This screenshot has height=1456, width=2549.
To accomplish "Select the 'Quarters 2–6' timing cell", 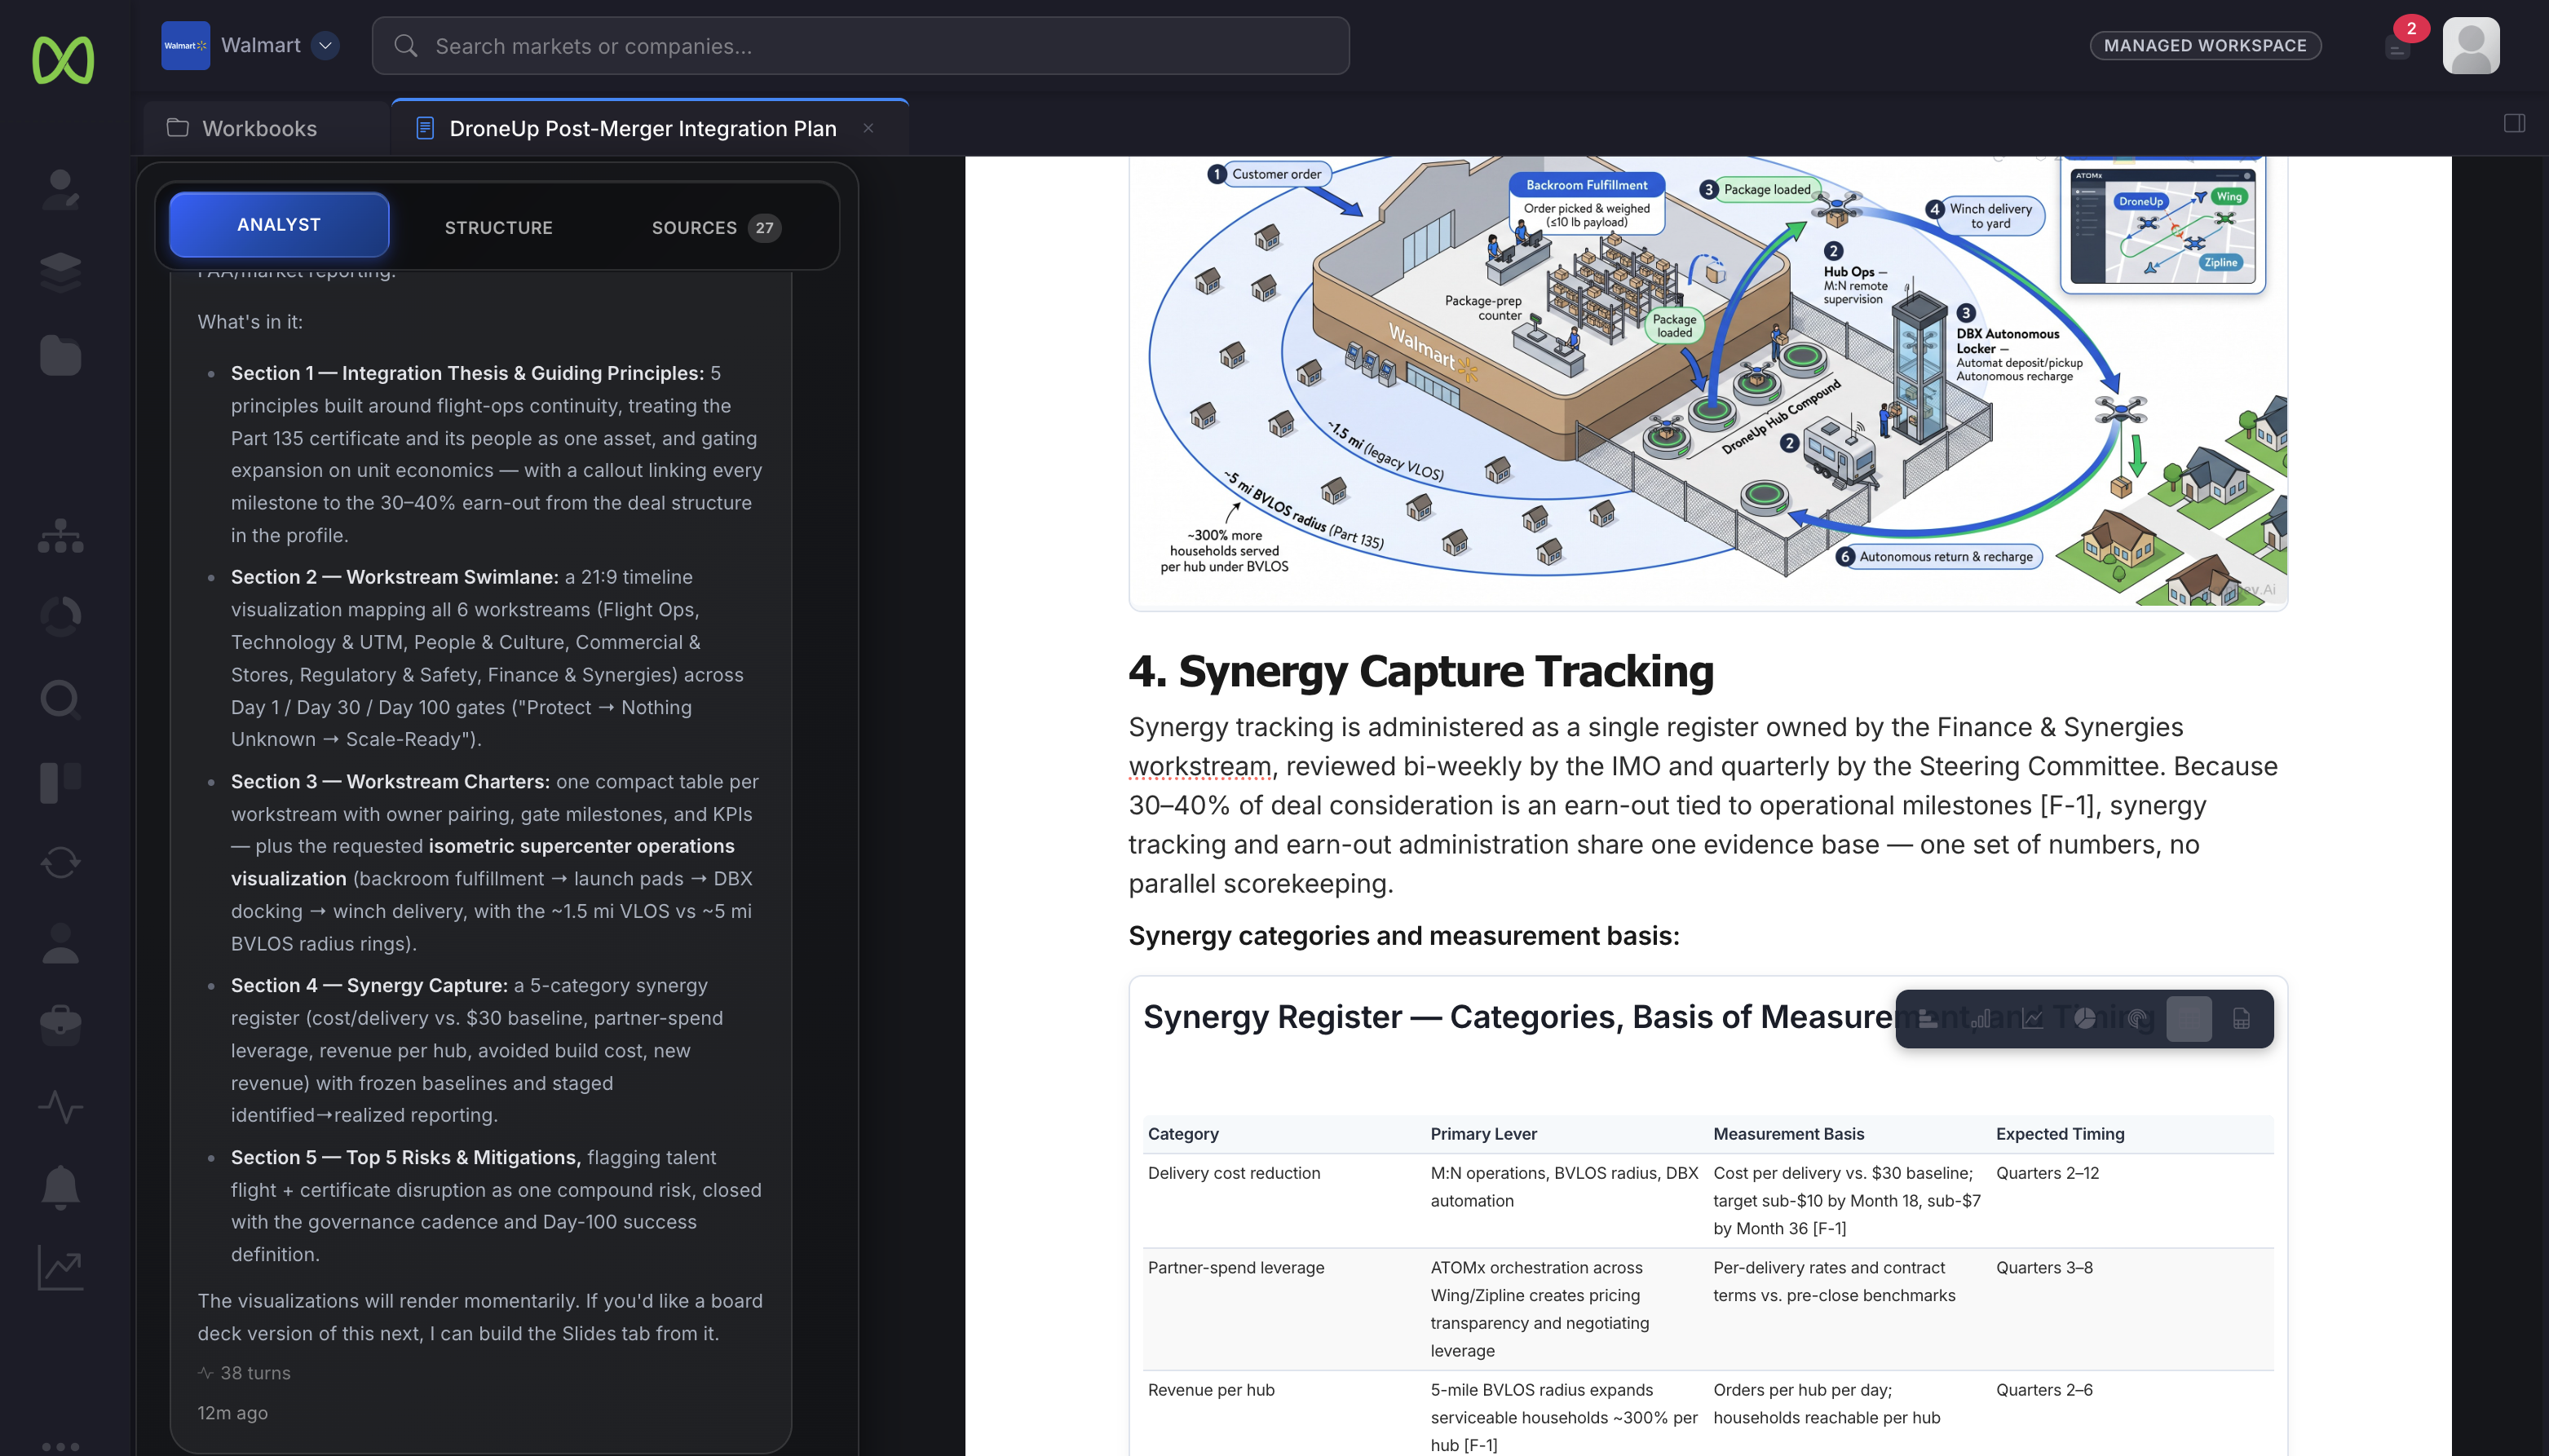I will point(2044,1390).
